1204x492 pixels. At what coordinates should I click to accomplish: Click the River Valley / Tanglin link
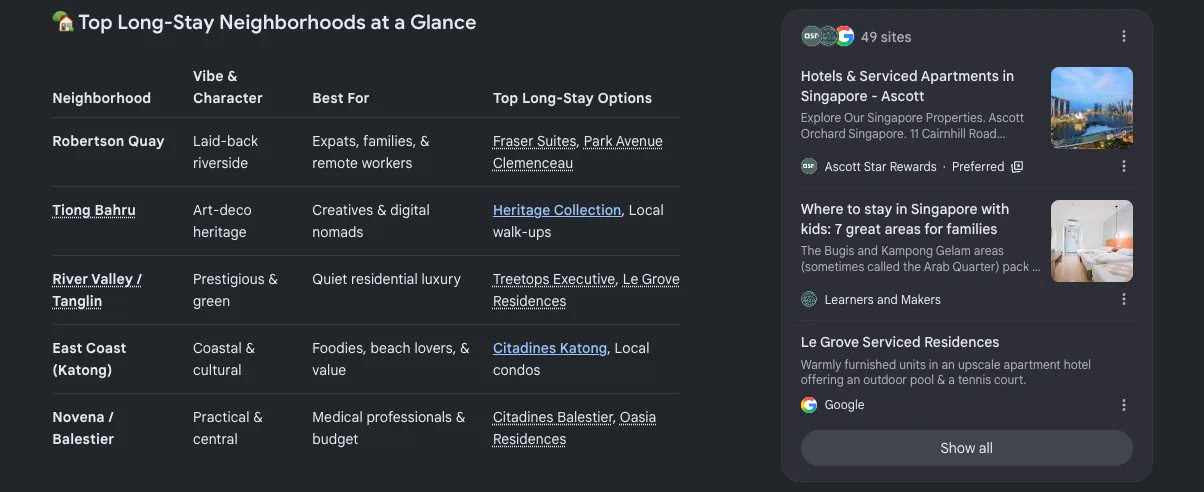coord(97,290)
